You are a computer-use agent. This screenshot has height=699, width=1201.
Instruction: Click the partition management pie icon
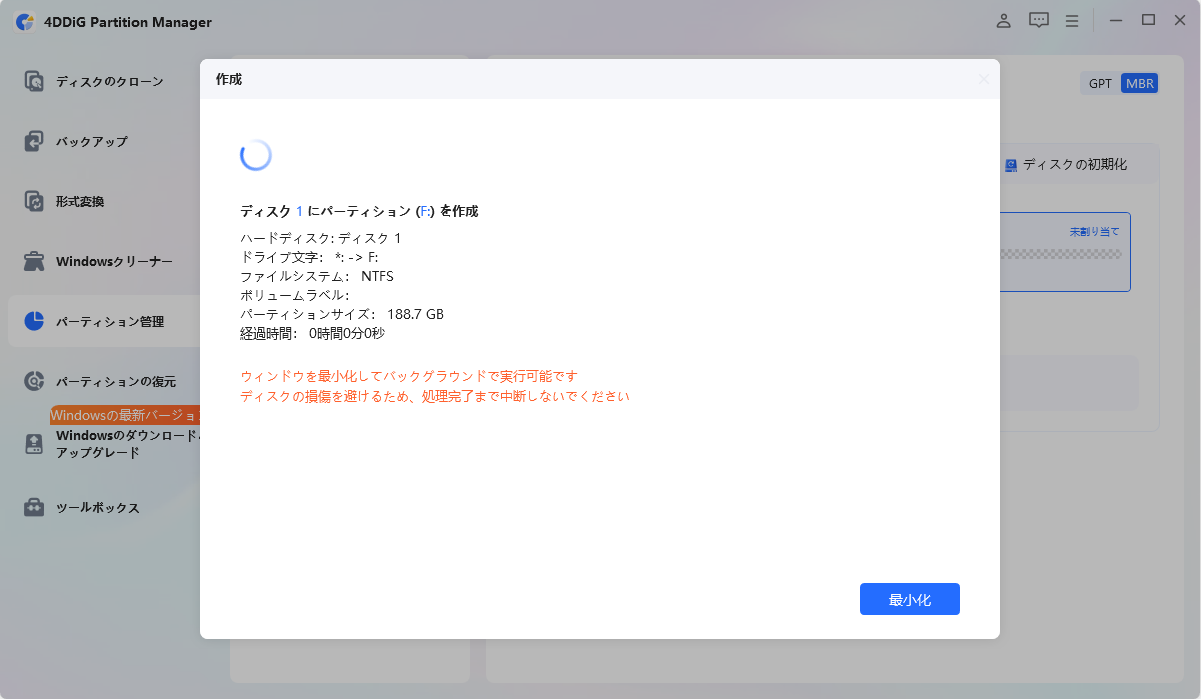coord(35,321)
